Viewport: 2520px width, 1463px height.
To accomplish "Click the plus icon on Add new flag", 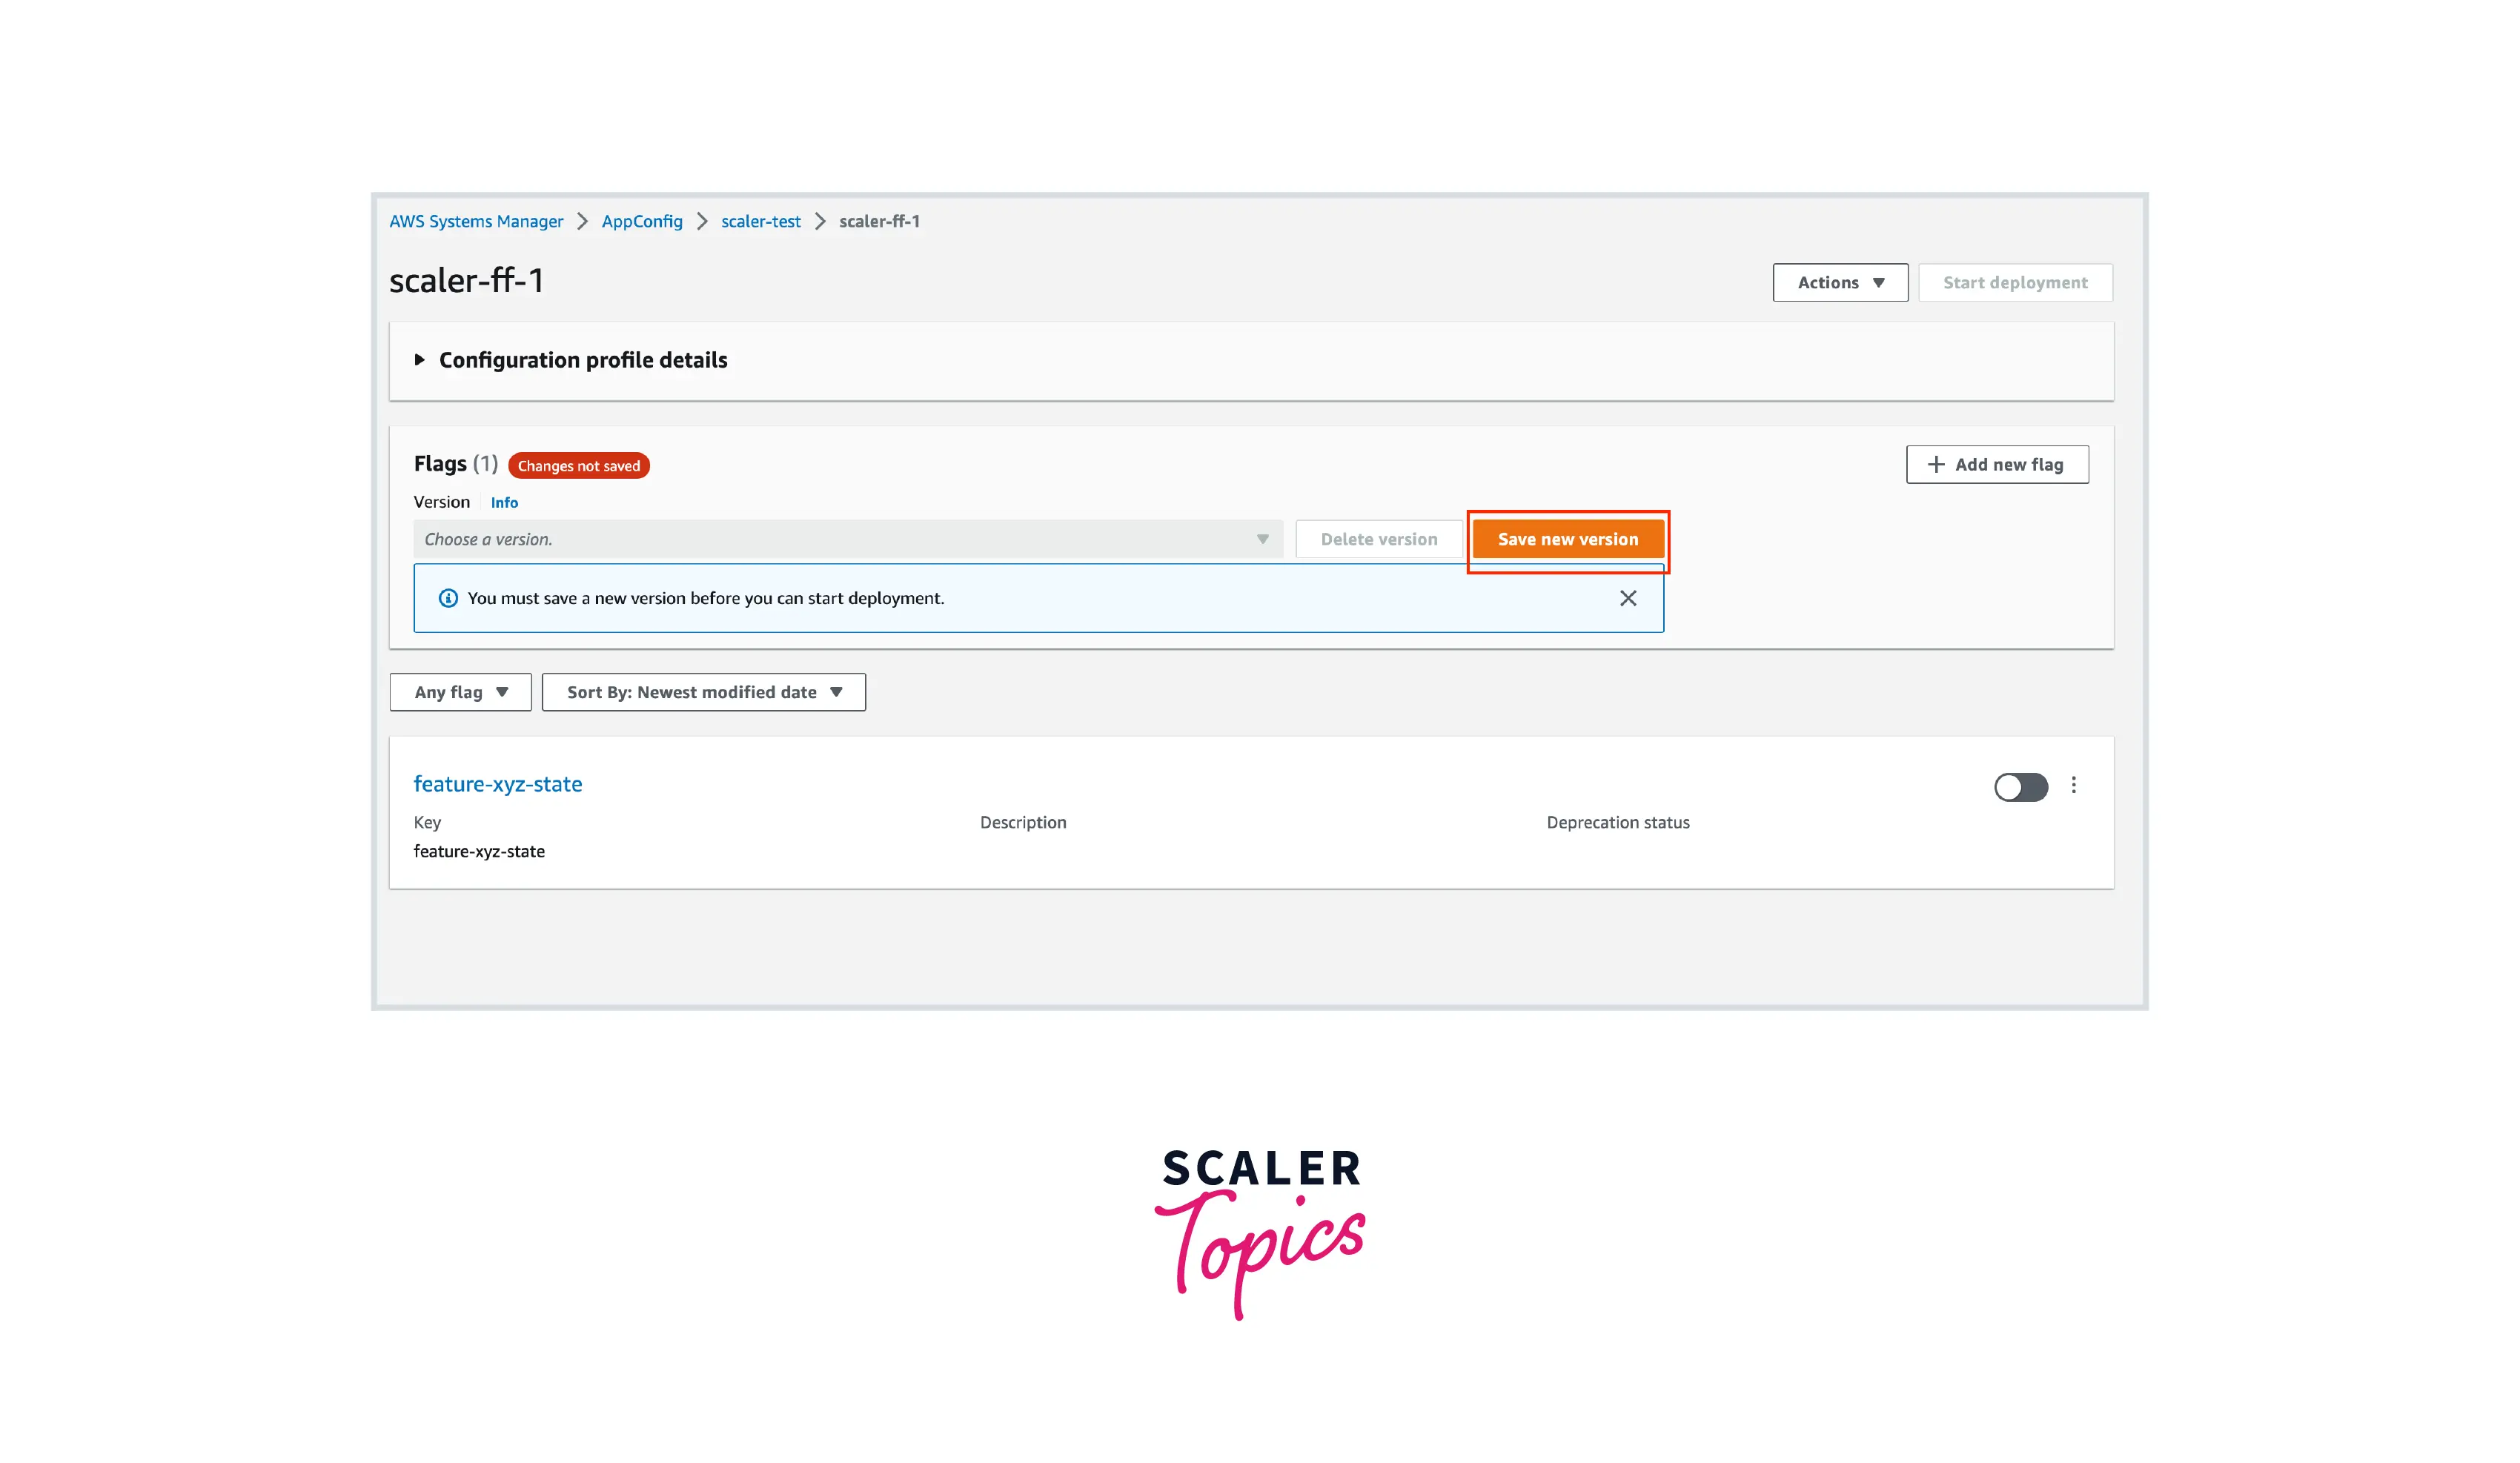I will tap(1936, 464).
